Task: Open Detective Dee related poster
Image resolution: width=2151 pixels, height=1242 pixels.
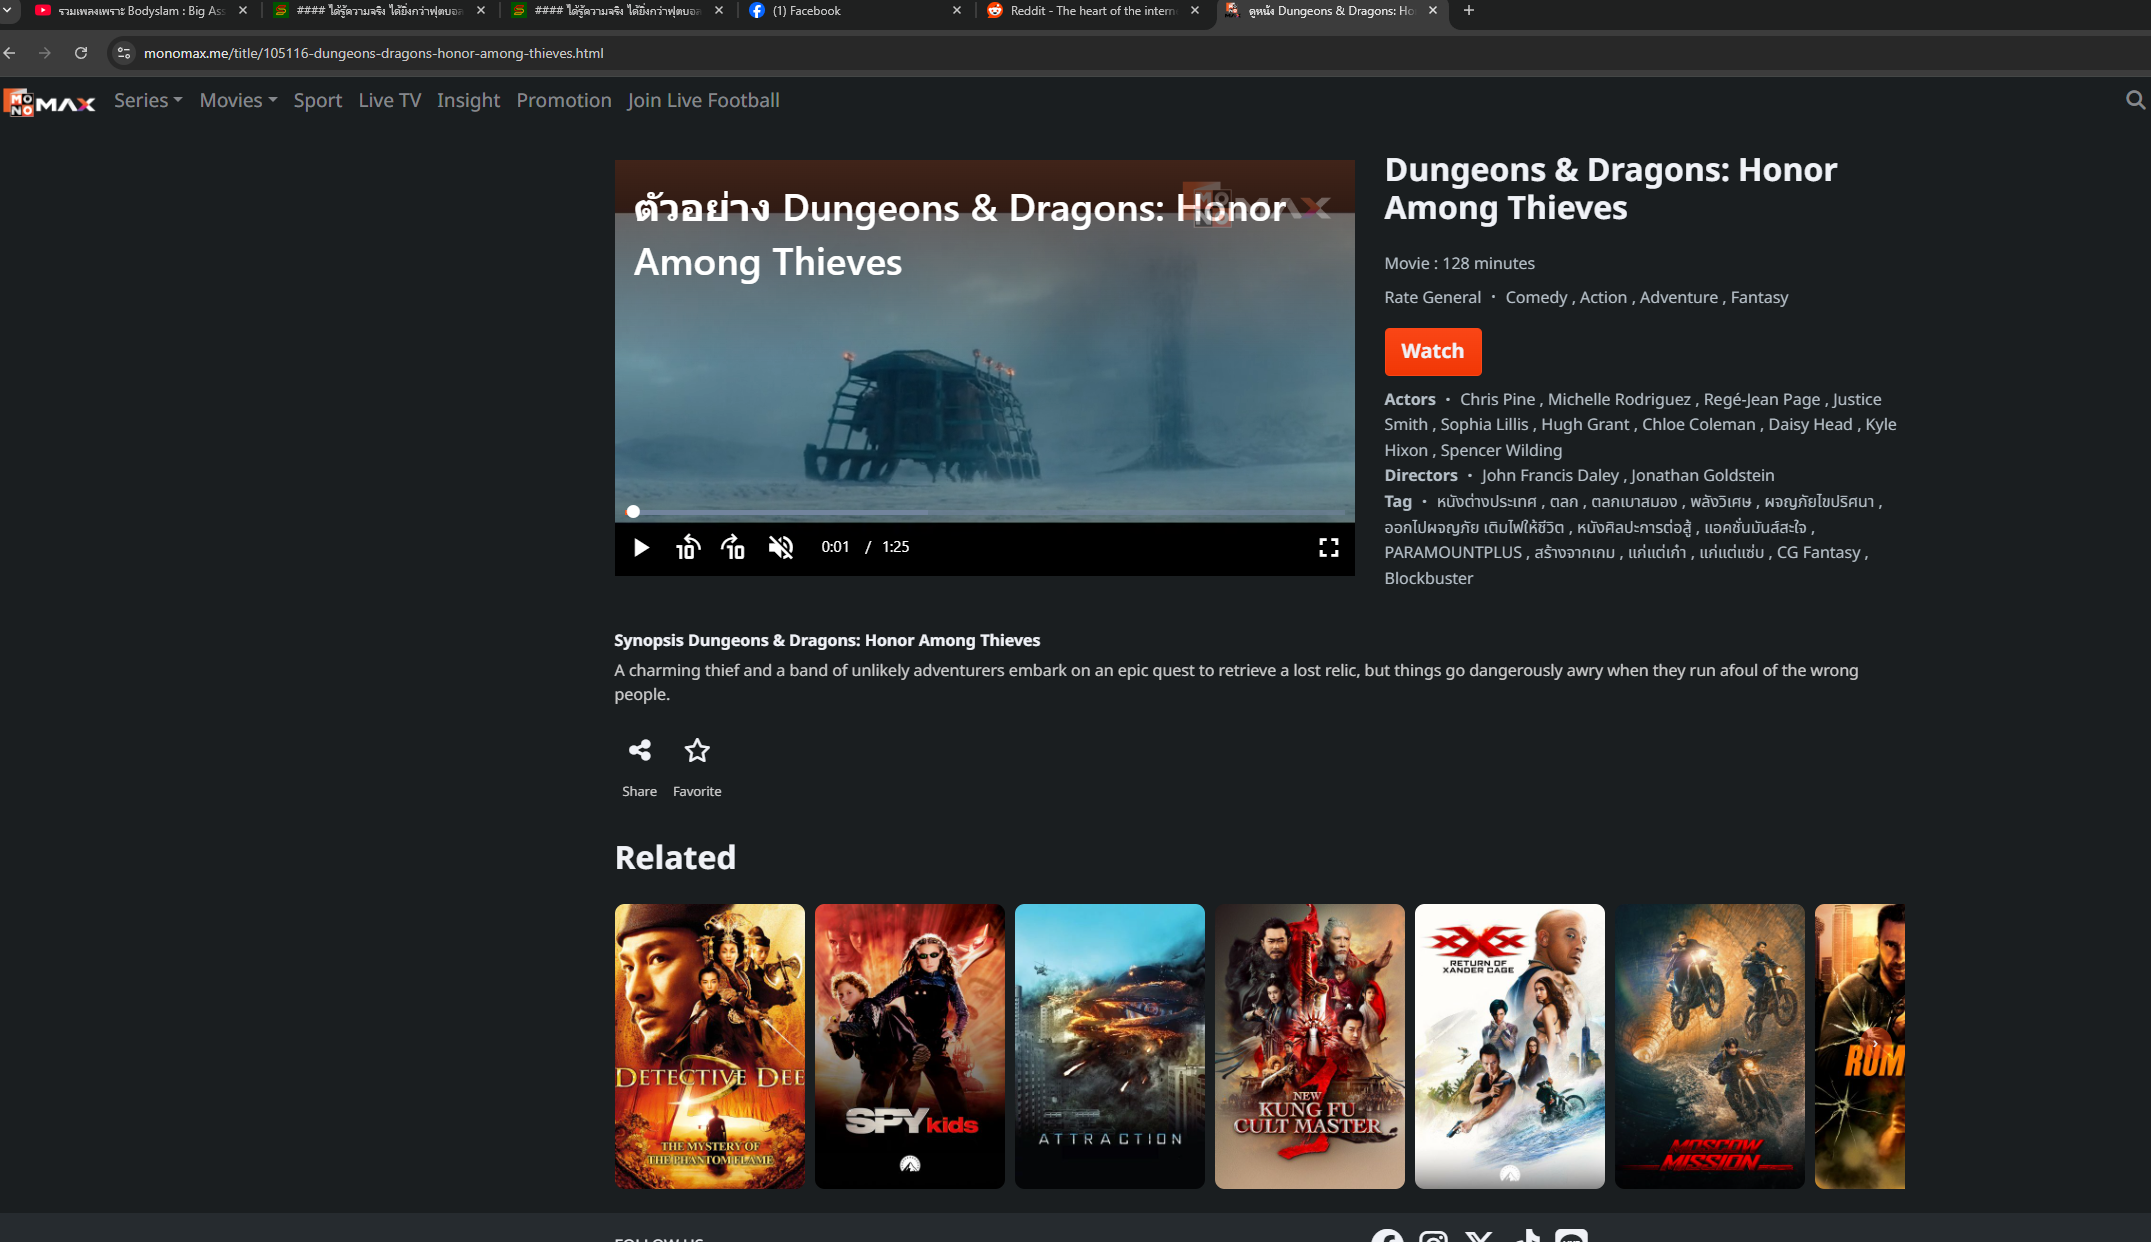Action: (710, 1046)
